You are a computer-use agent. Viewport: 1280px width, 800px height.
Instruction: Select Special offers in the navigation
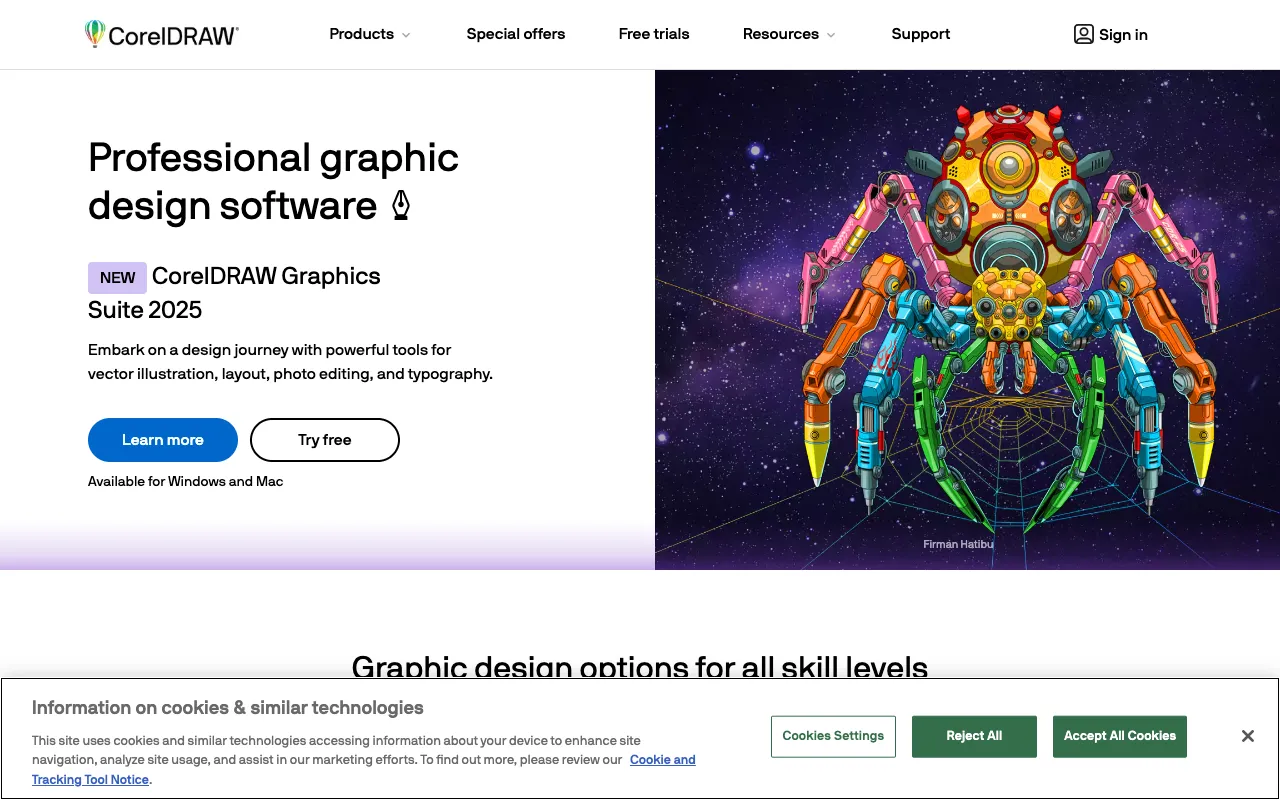(x=515, y=34)
